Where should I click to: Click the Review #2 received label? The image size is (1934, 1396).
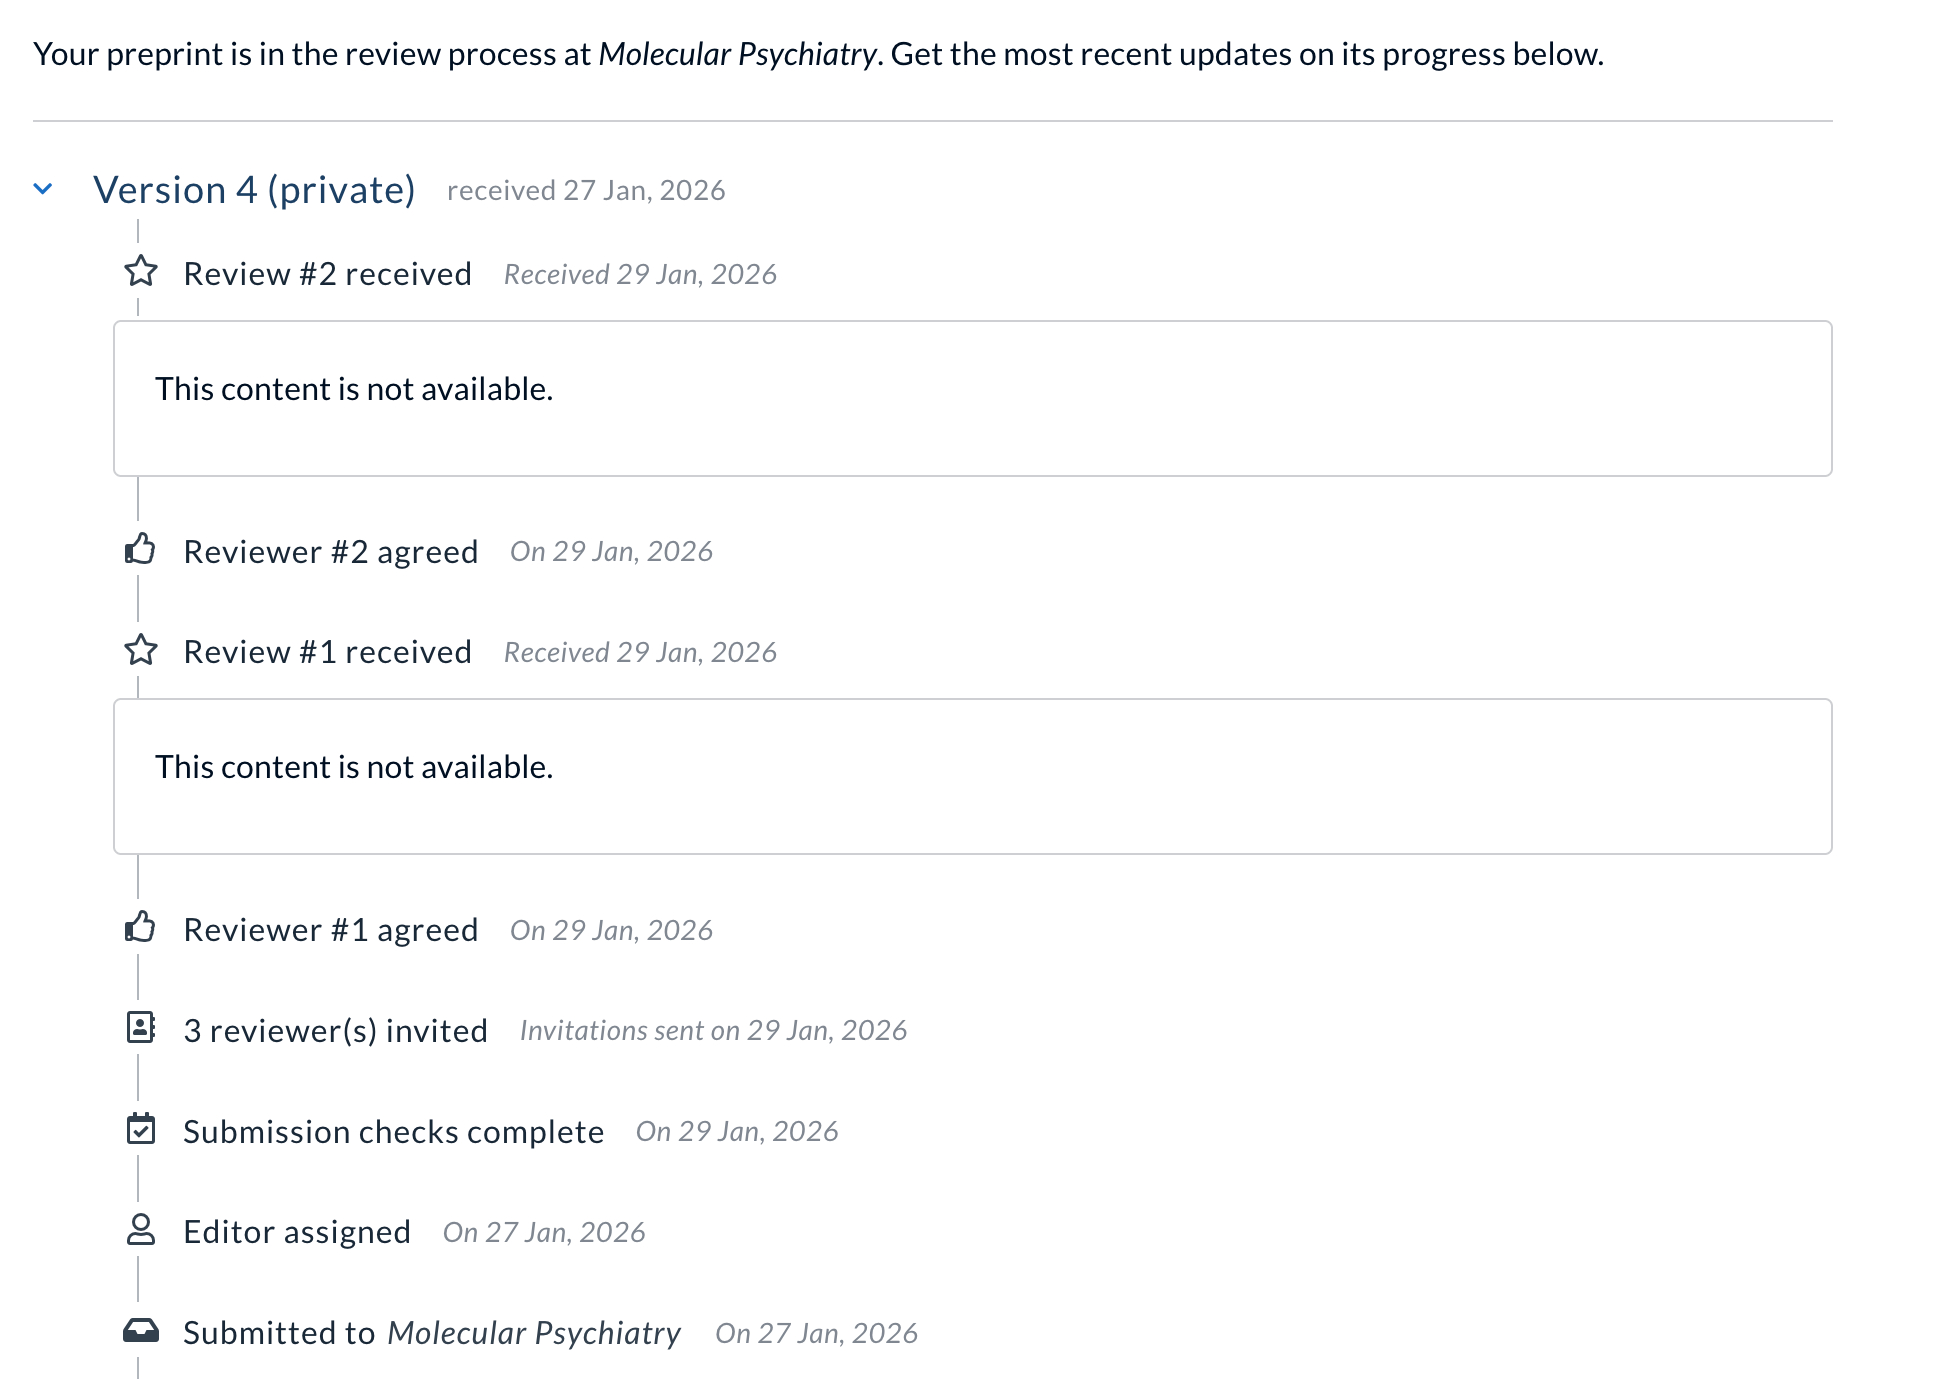(x=327, y=274)
